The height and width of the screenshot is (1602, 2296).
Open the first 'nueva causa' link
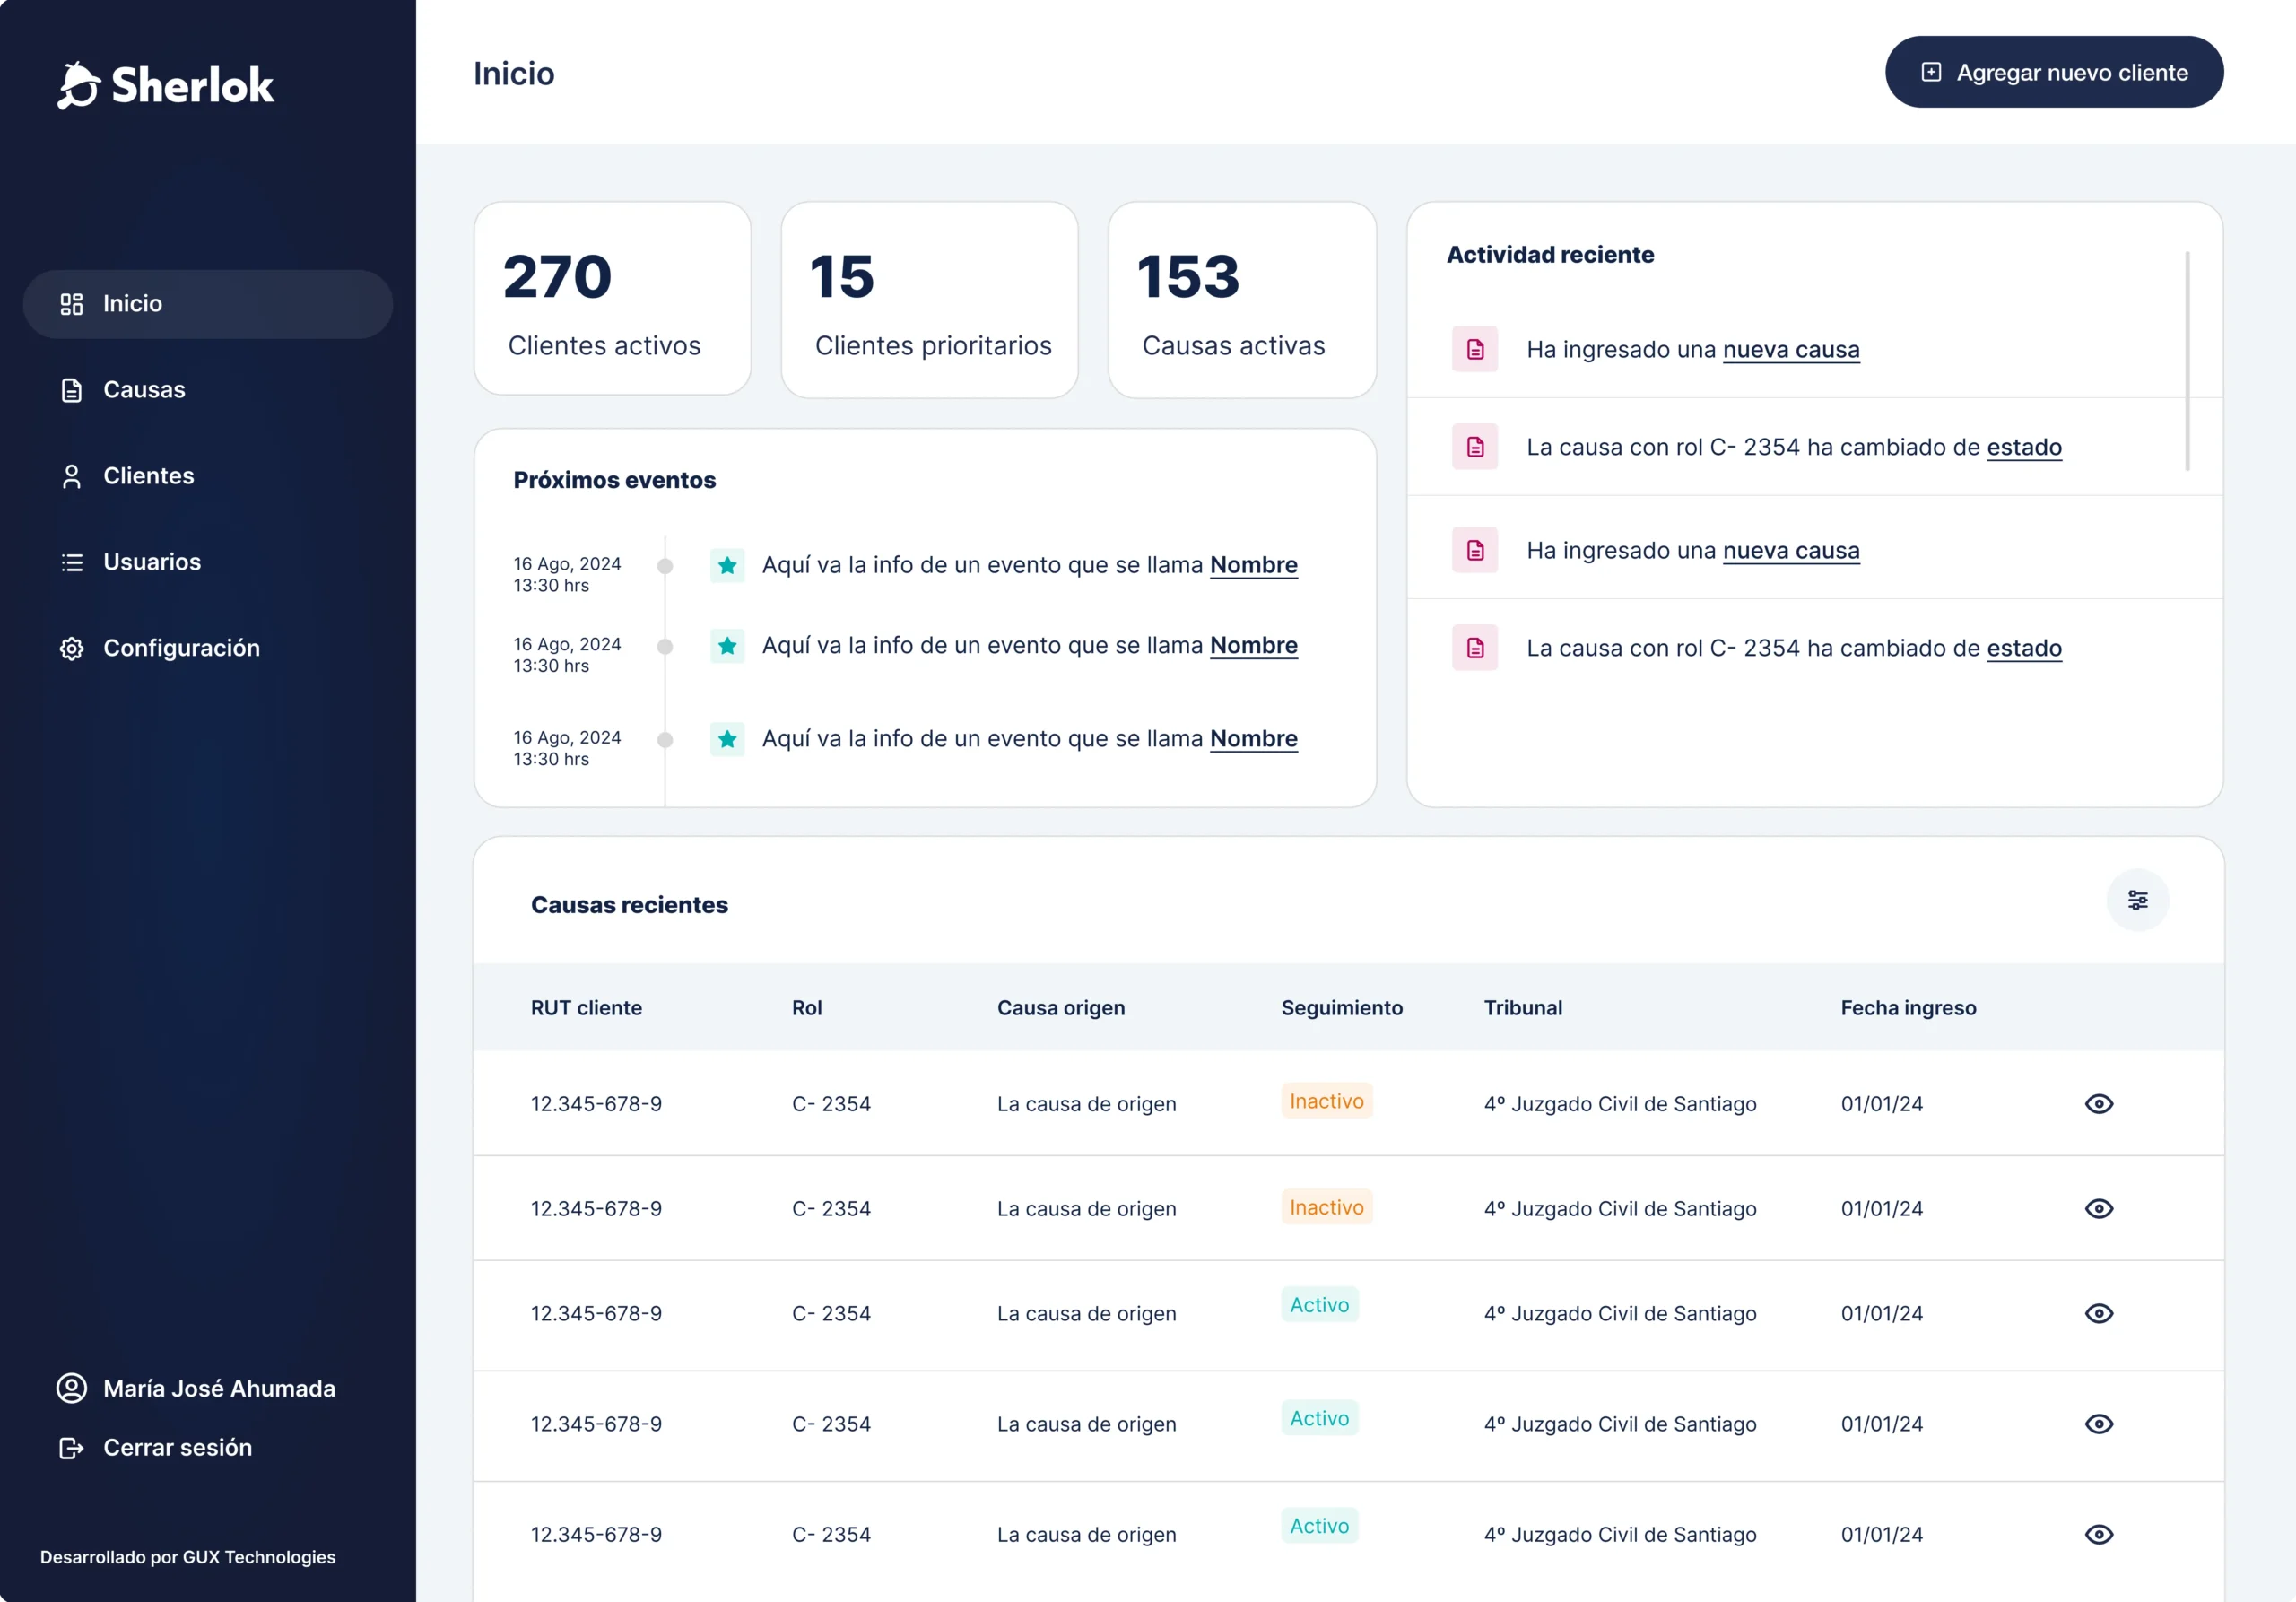point(1790,350)
